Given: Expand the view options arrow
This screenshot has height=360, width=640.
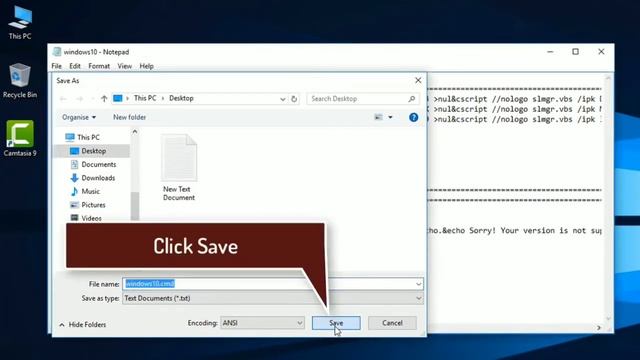Looking at the screenshot, I should (390, 118).
